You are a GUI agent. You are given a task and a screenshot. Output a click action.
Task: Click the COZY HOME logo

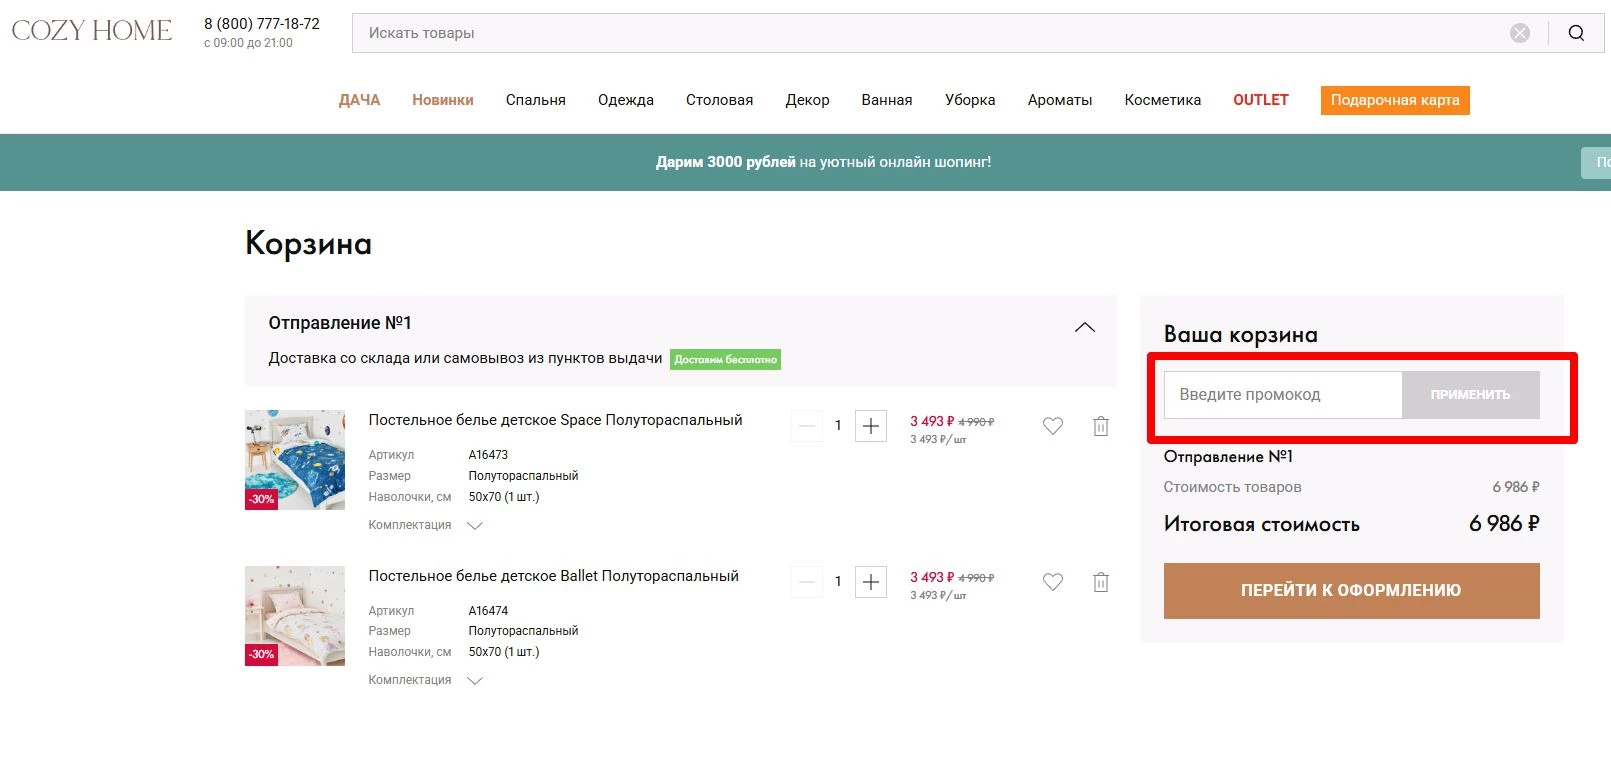pos(92,31)
